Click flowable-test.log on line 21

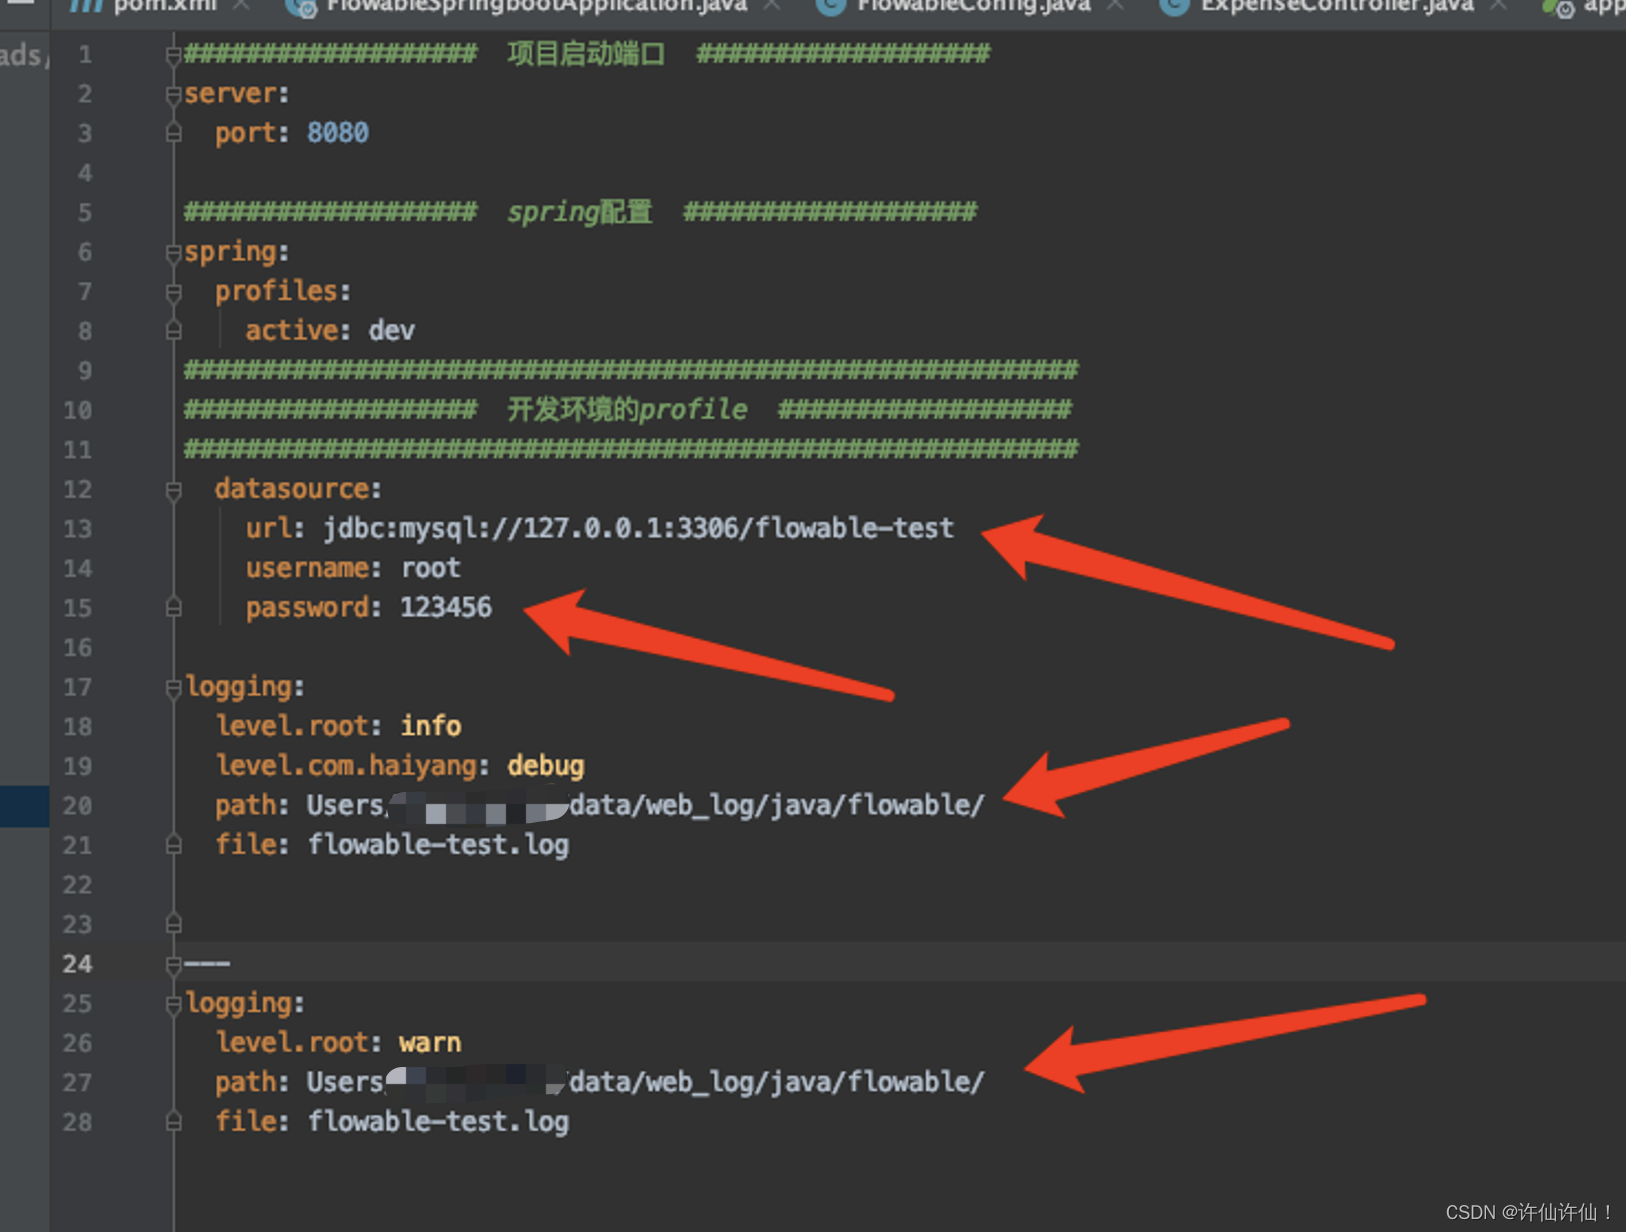(438, 846)
